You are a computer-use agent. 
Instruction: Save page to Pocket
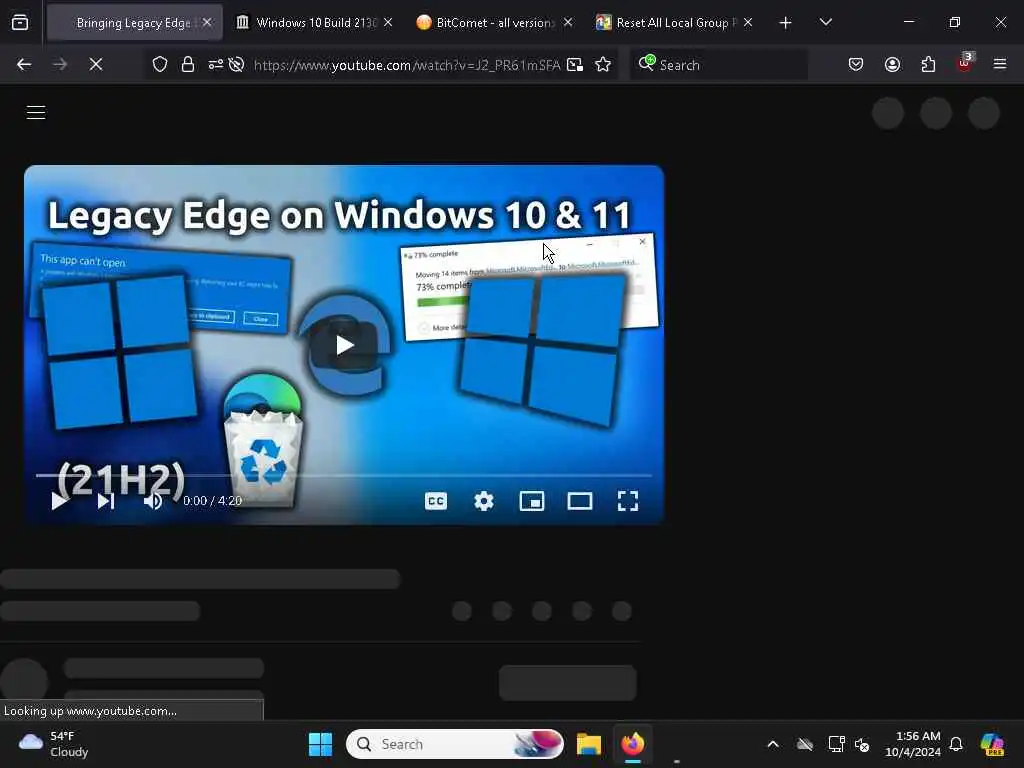pos(856,64)
